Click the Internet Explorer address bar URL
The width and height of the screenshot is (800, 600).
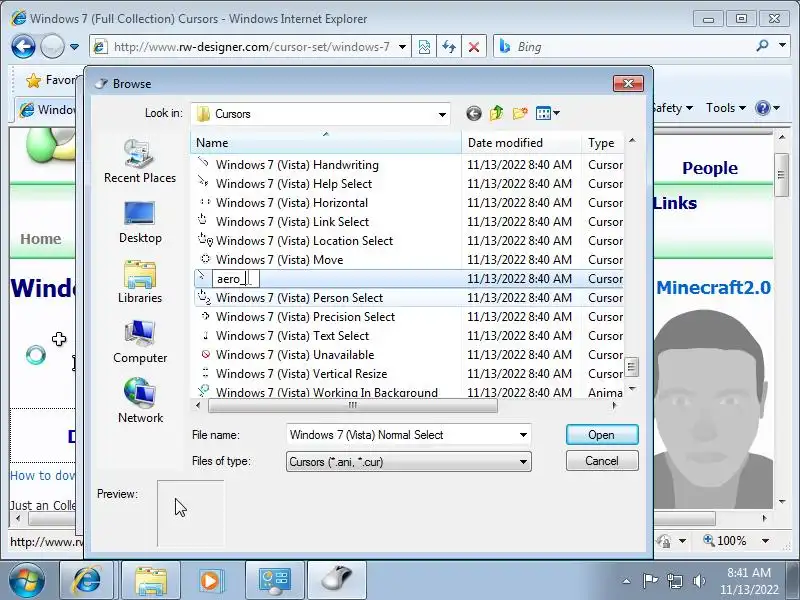252,47
